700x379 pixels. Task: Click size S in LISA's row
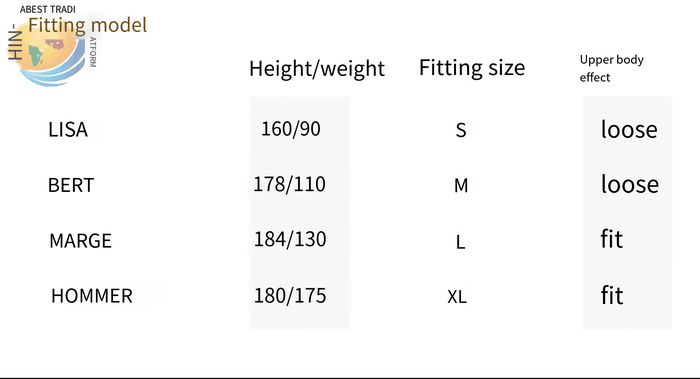(461, 130)
